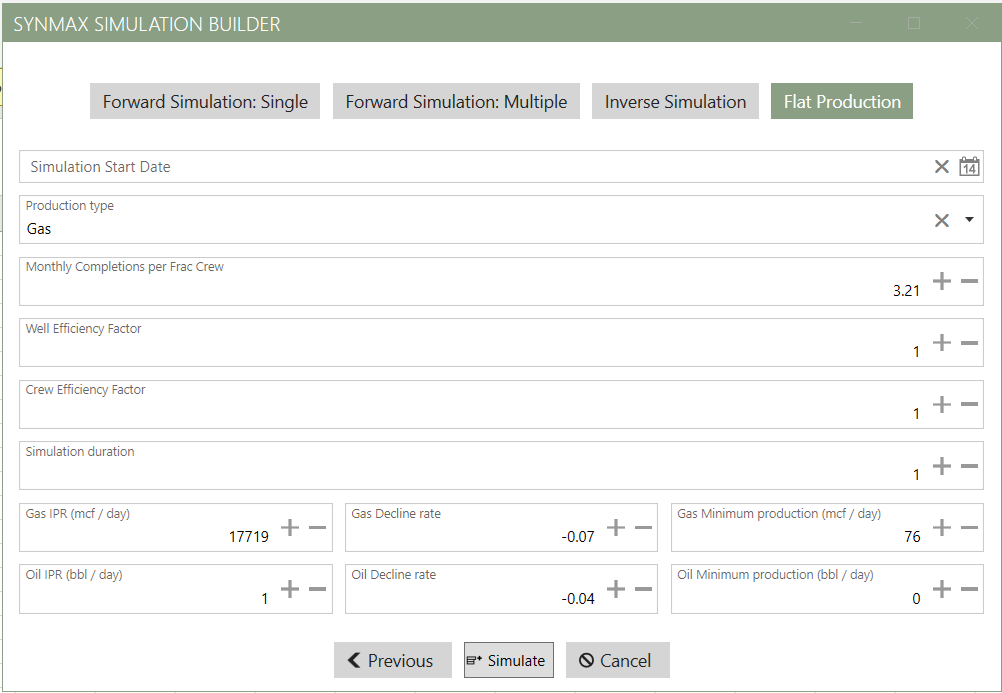1002x693 pixels.
Task: Clear the Simulation Start Date field
Action: tap(941, 167)
